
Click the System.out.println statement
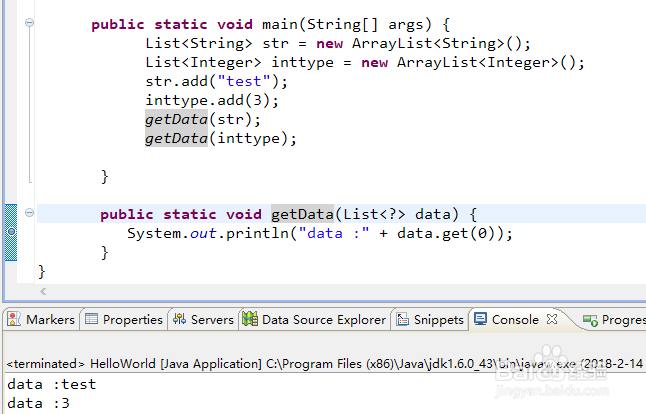(x=320, y=234)
